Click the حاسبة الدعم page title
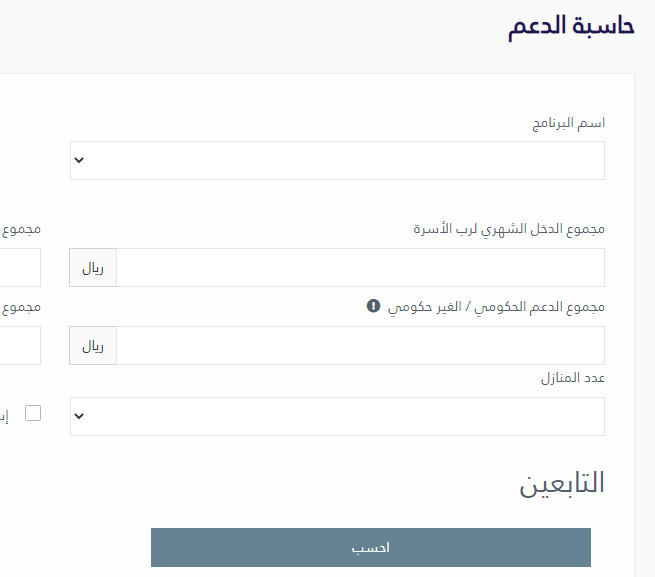655x577 pixels. click(571, 27)
